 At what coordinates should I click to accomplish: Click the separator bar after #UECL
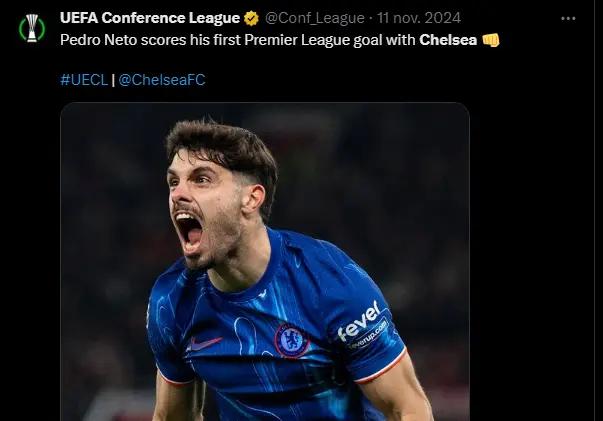[112, 79]
